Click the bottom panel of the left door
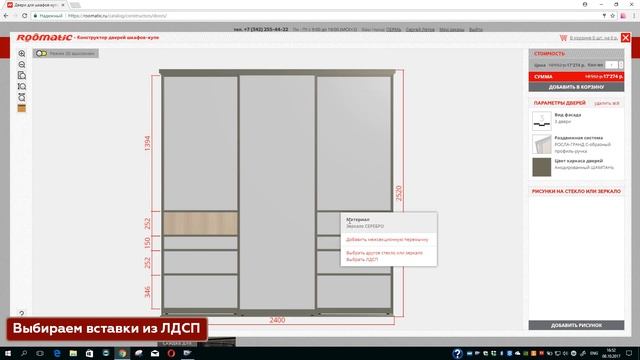Viewport: 640px width, 360px height. click(200, 291)
